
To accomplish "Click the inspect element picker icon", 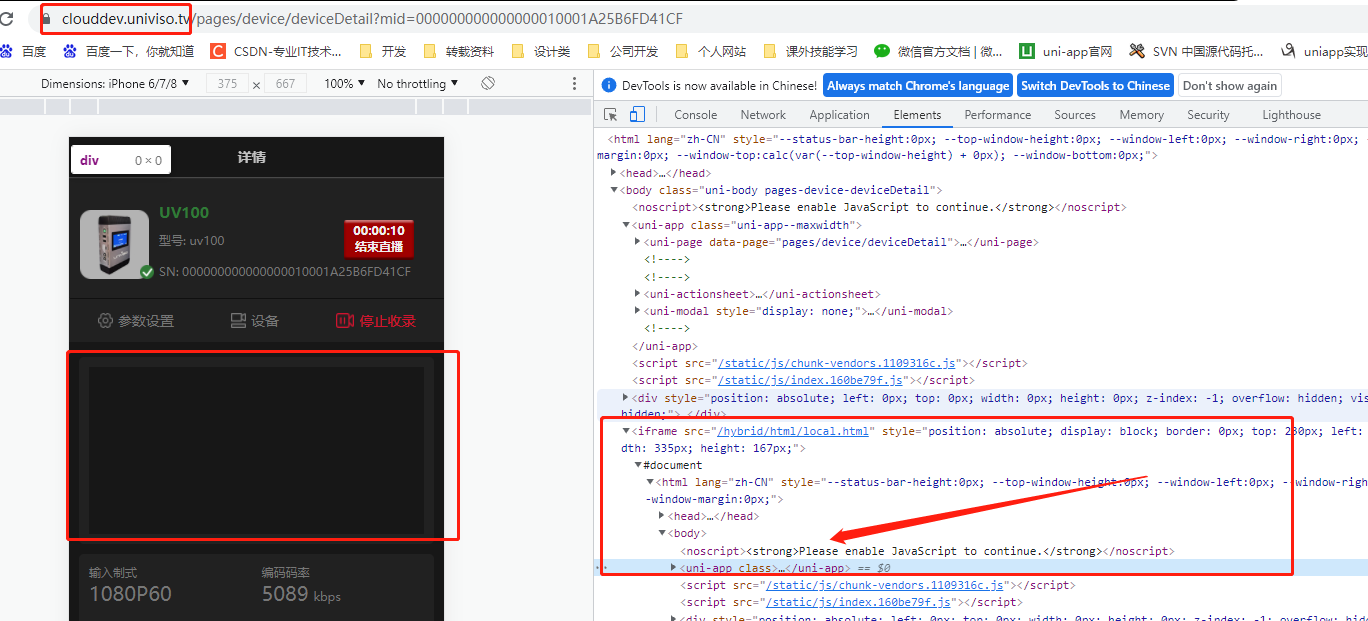I will pyautogui.click(x=611, y=115).
